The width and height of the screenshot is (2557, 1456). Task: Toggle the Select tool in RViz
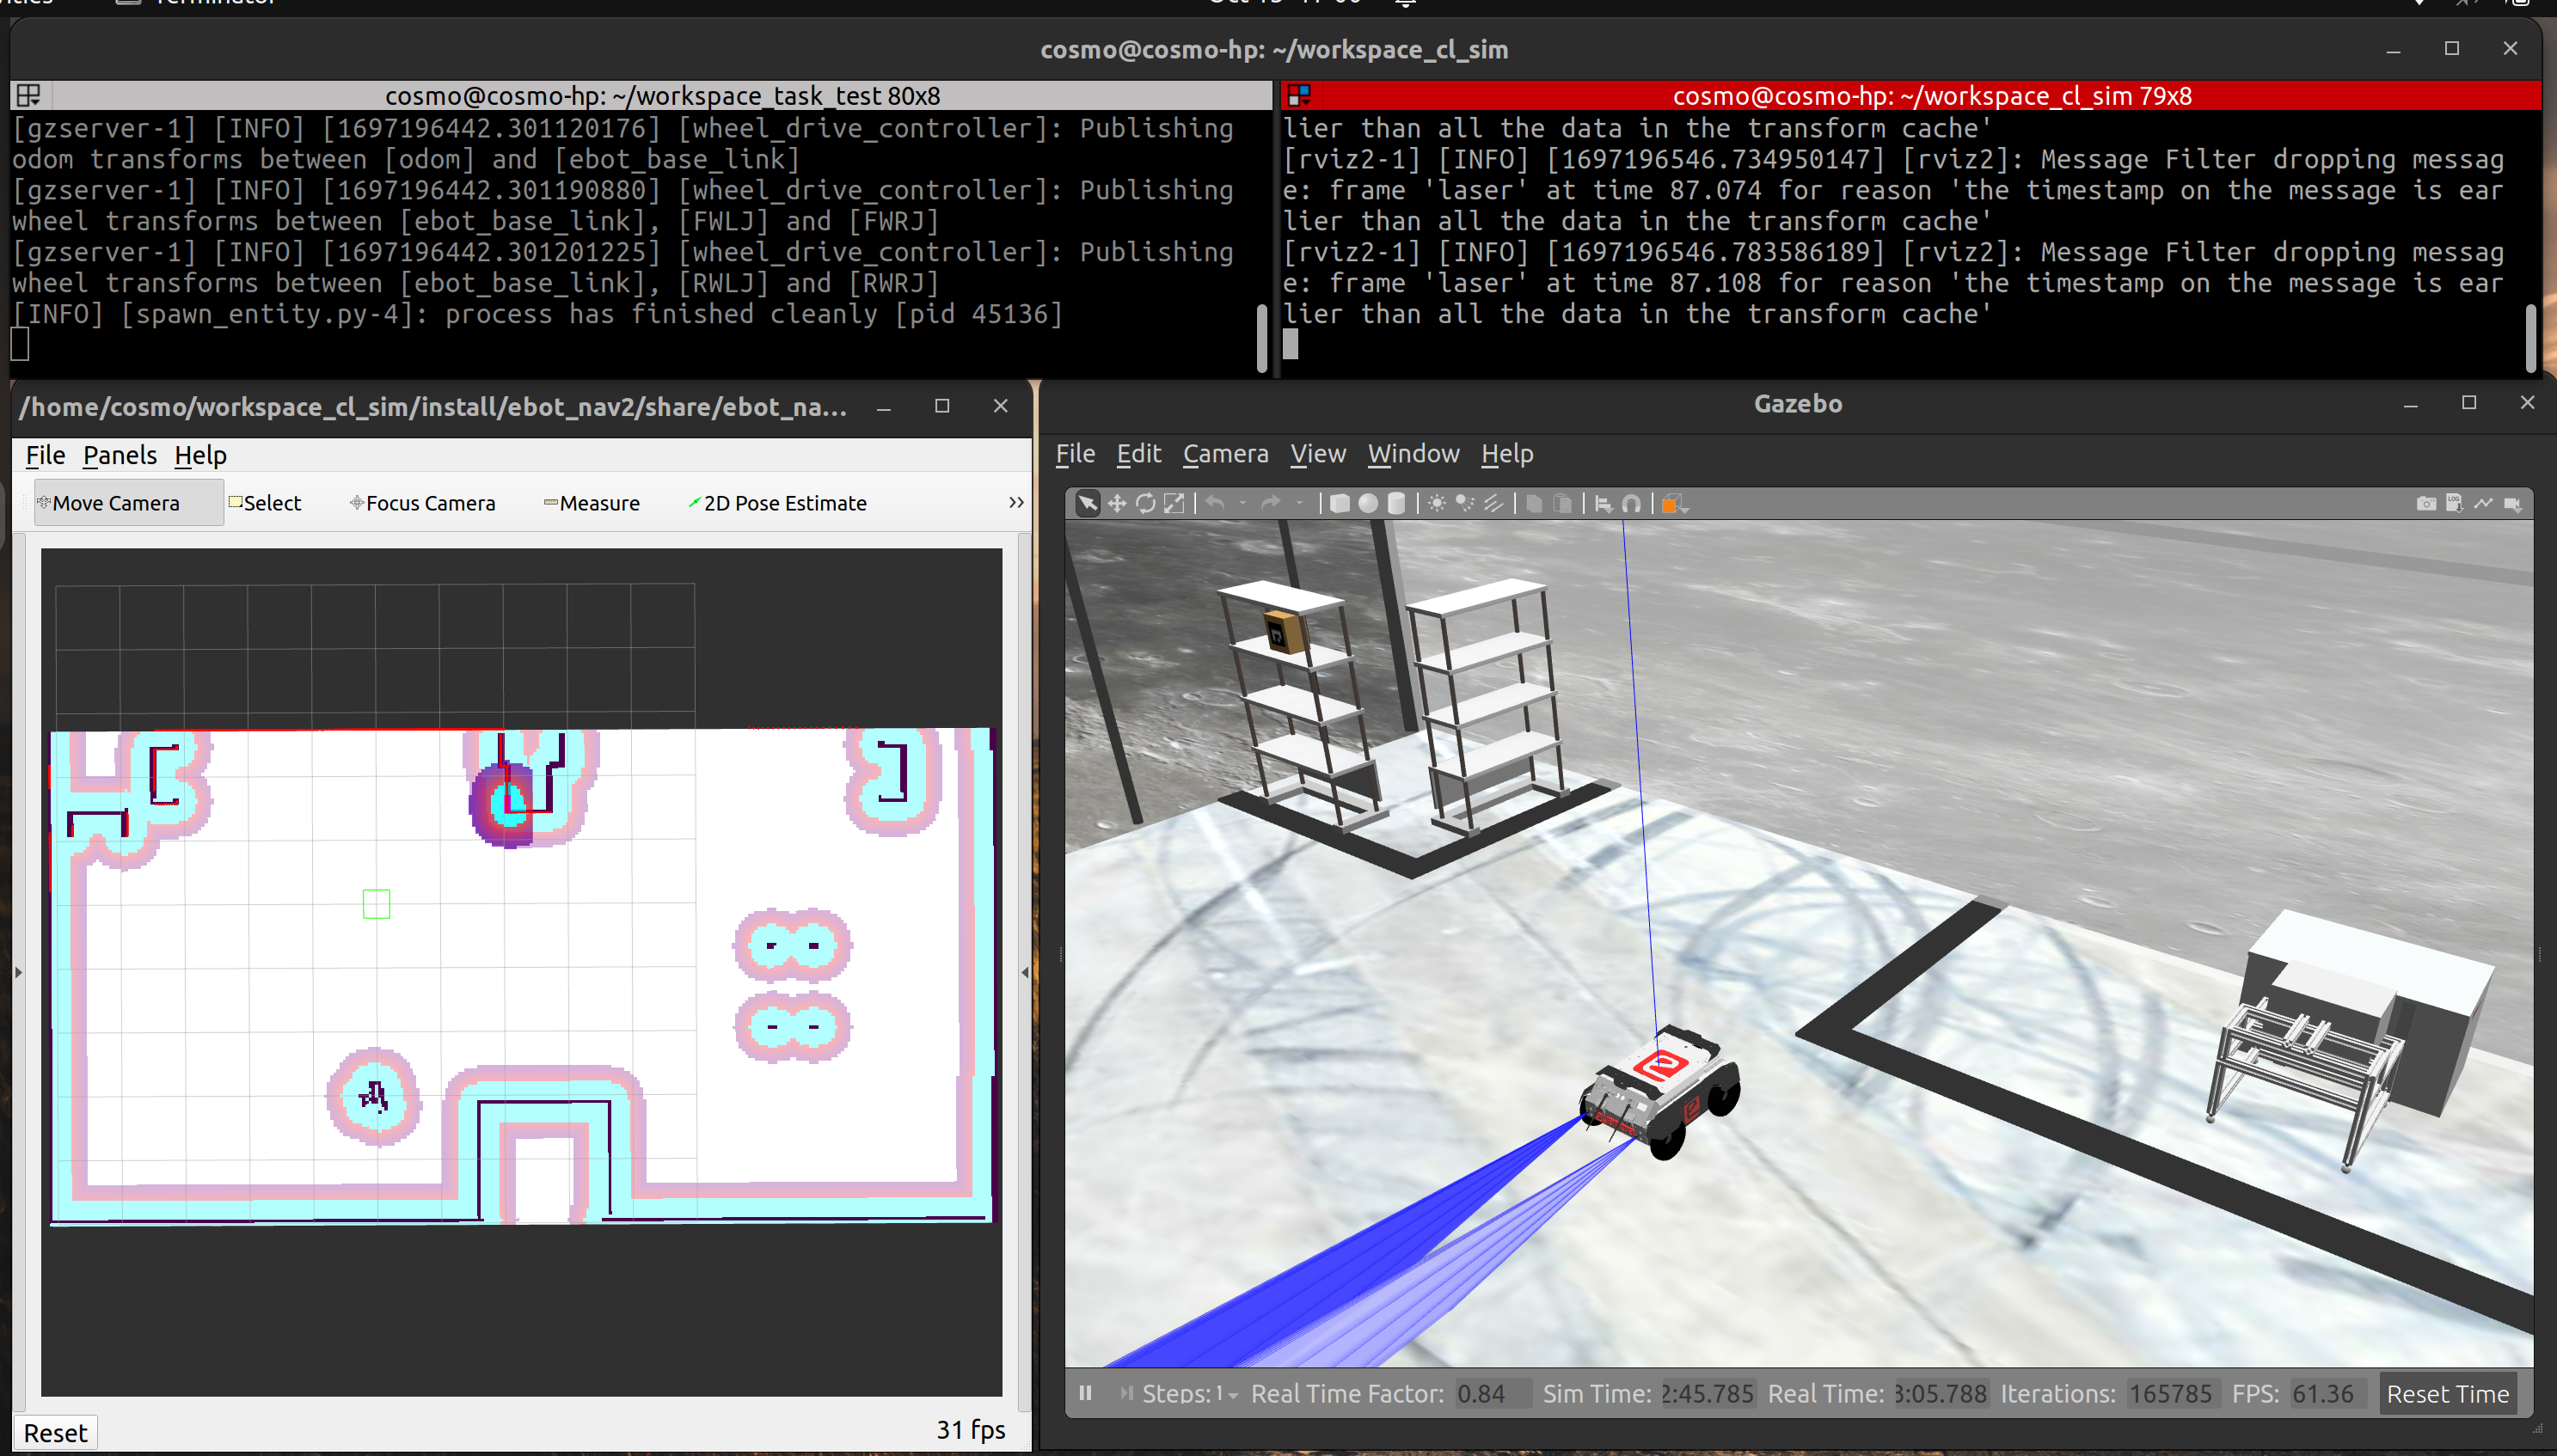[x=265, y=503]
